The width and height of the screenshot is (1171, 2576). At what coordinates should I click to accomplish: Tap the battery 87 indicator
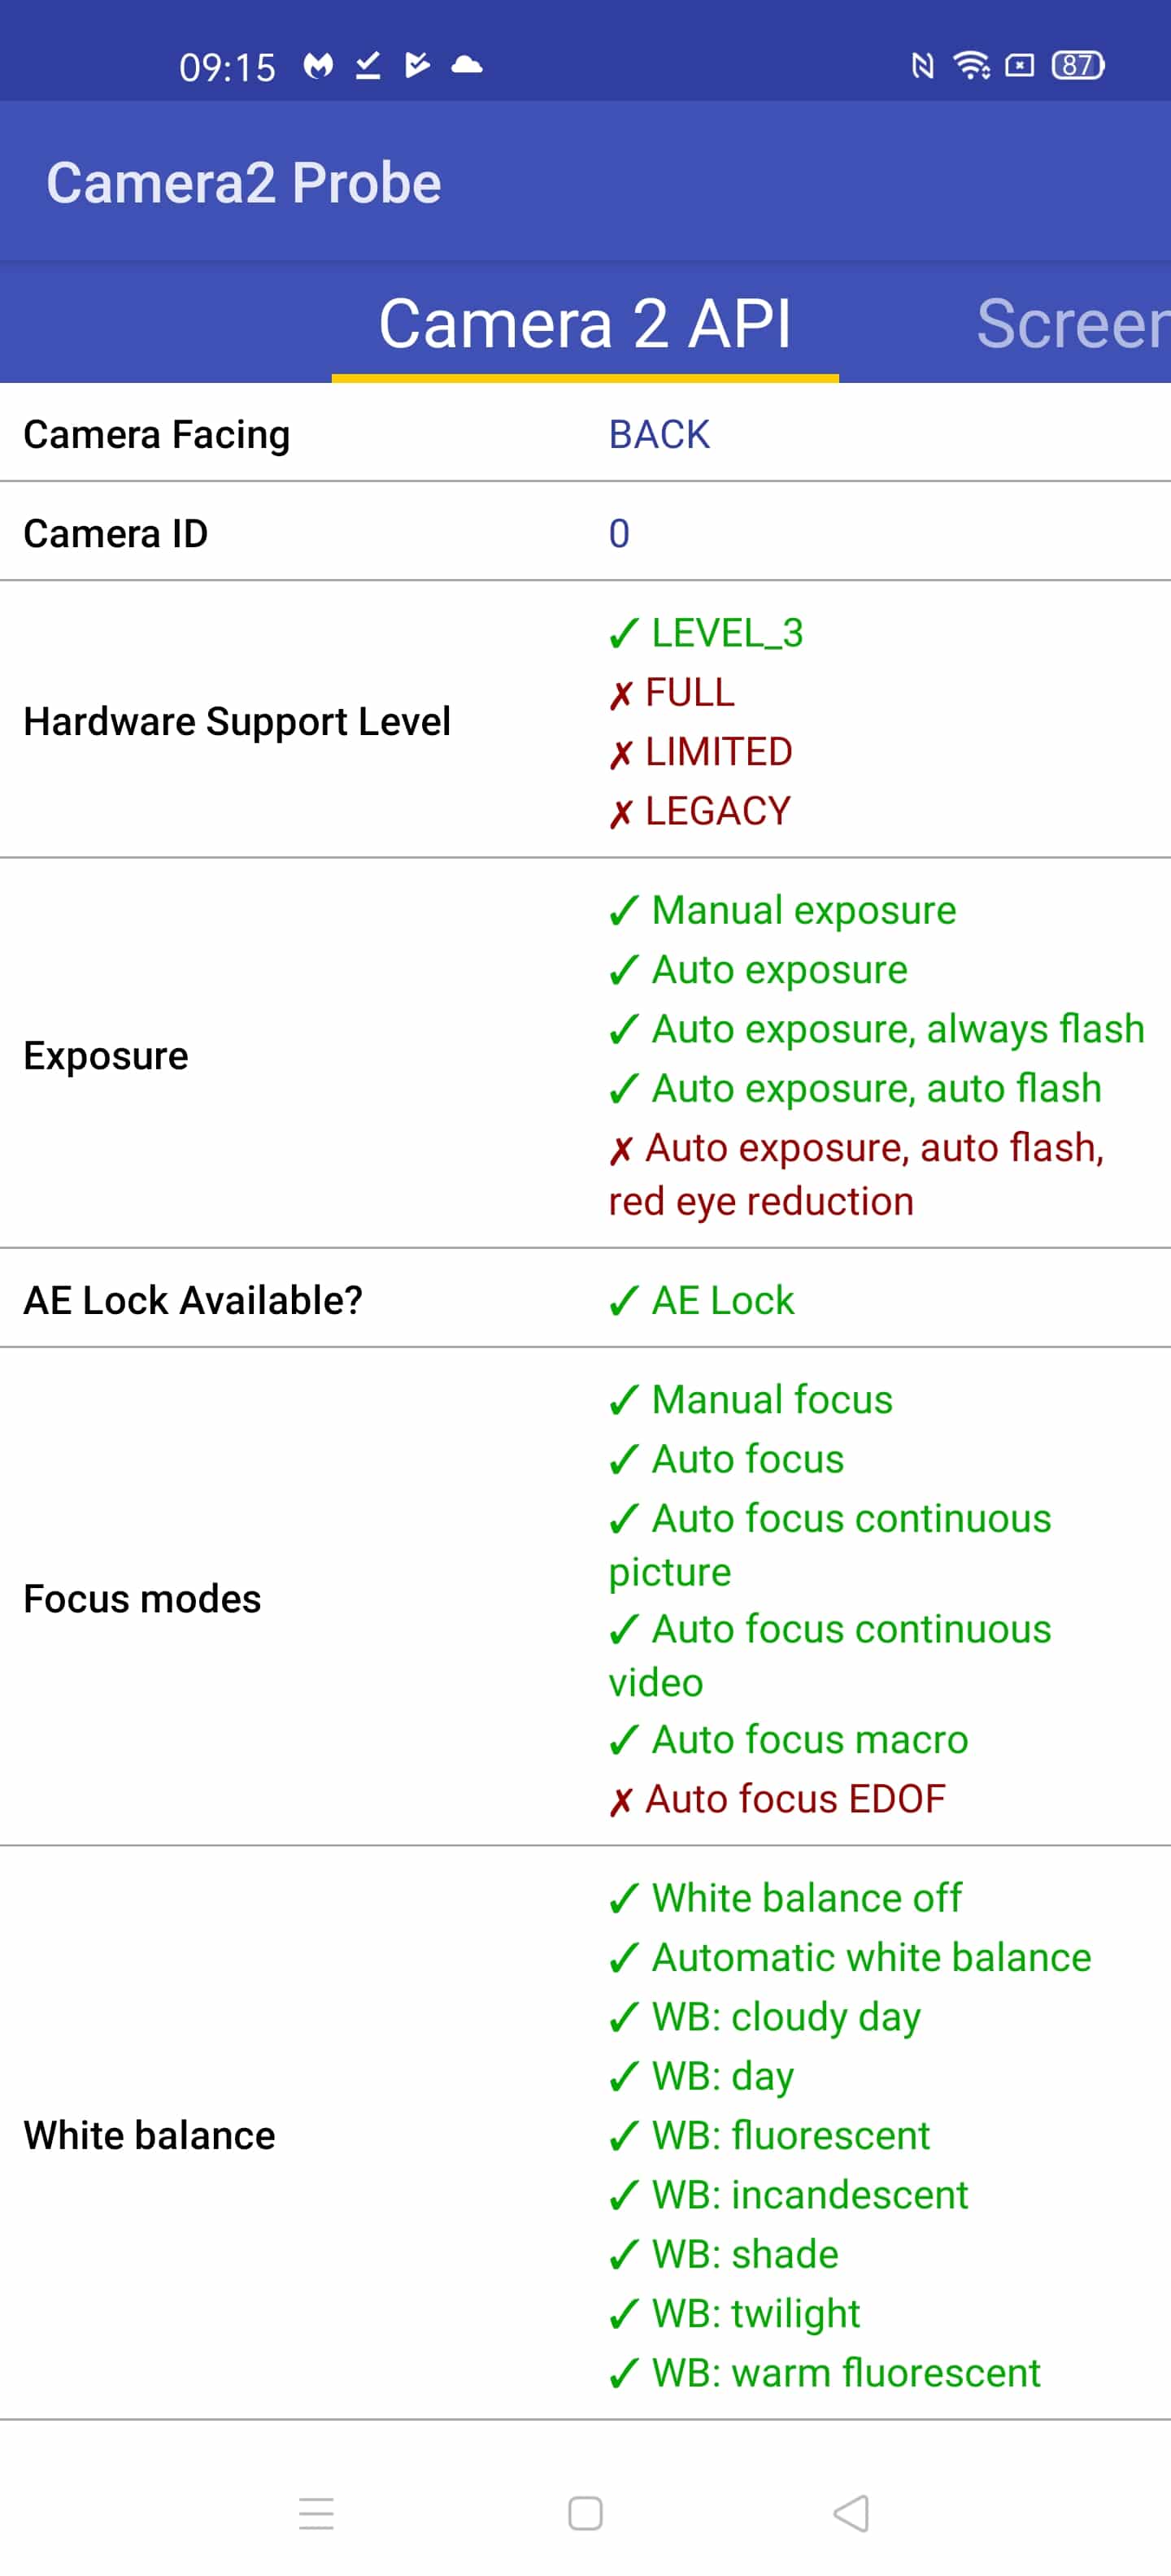pos(1078,65)
